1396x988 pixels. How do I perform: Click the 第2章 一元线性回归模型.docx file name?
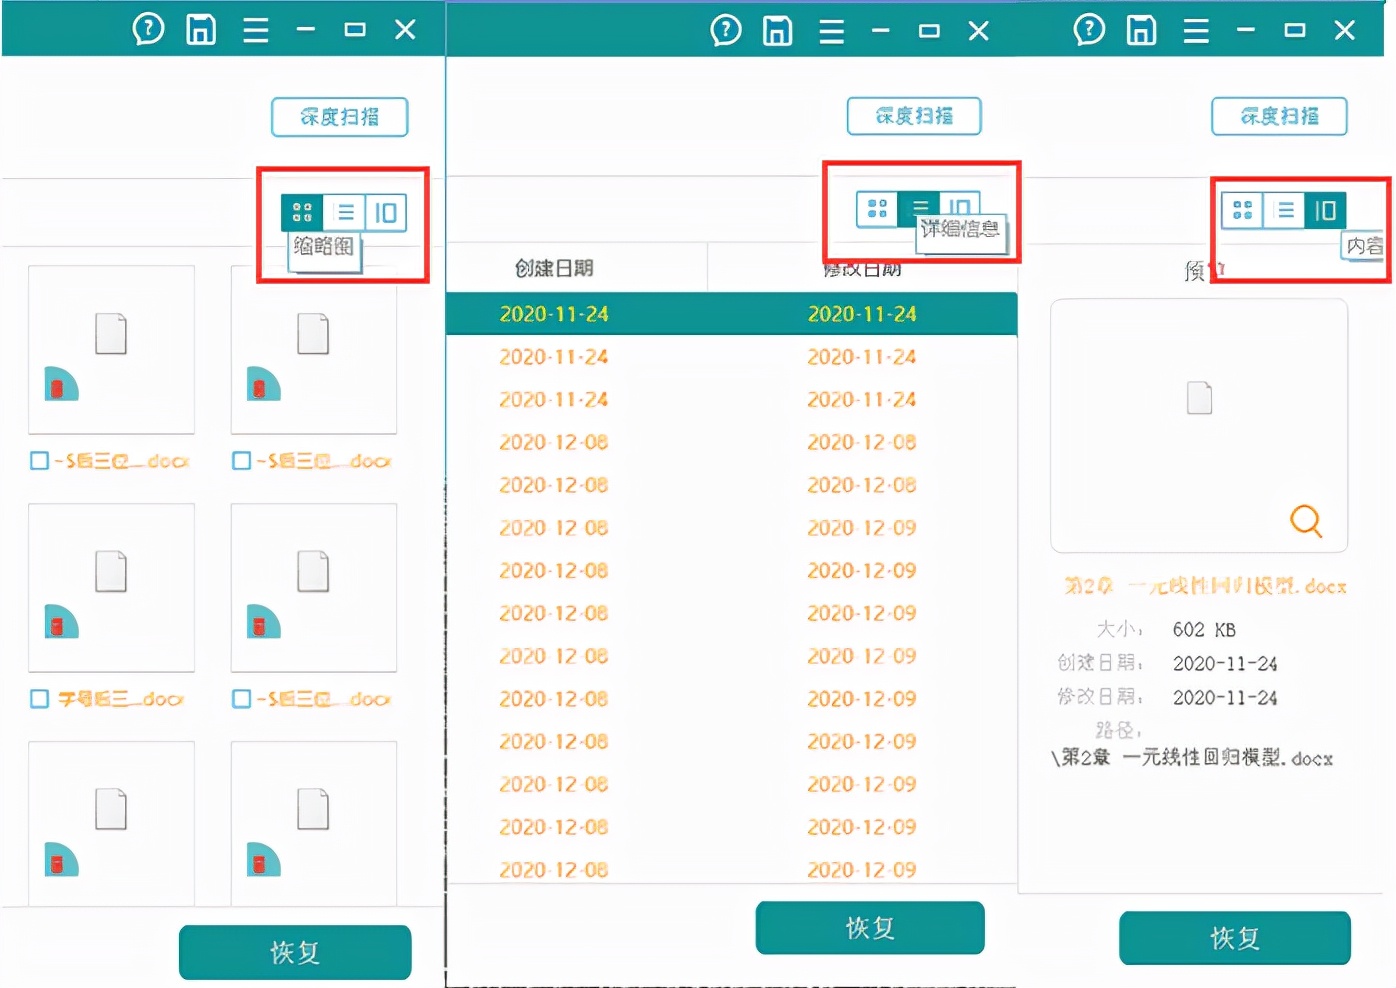click(1203, 587)
